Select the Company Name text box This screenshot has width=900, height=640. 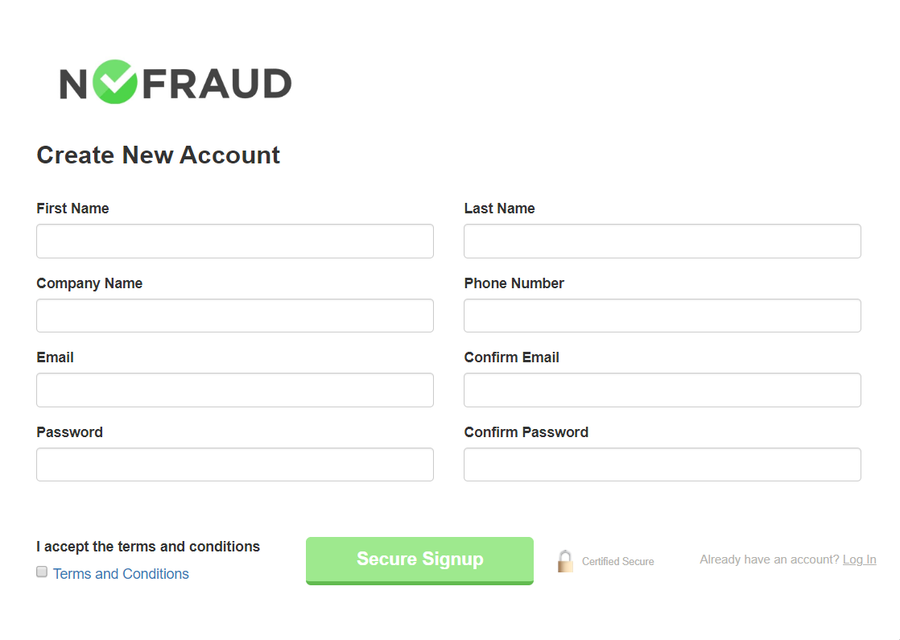(x=235, y=316)
